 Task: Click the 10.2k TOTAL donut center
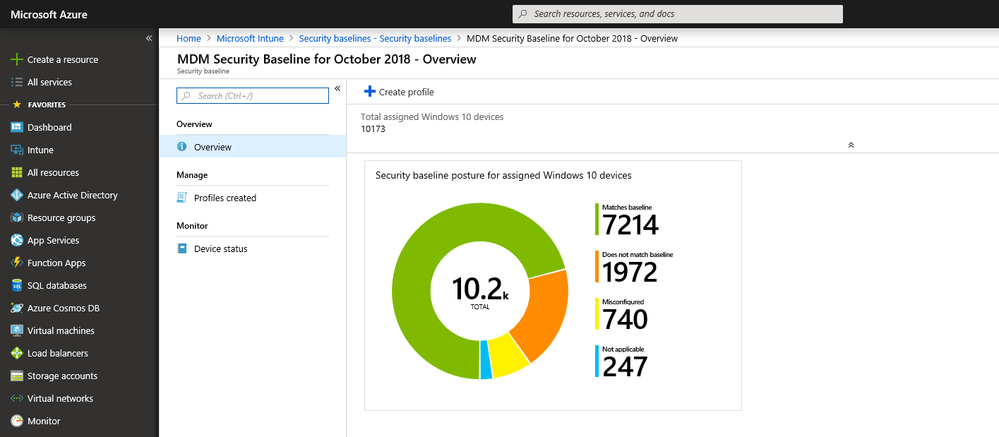tap(480, 292)
